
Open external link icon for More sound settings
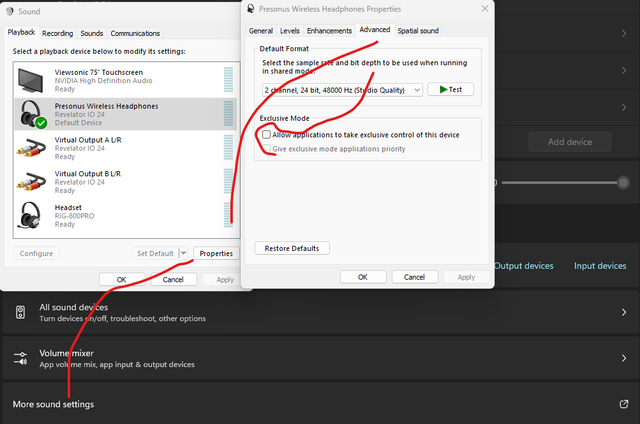pyautogui.click(x=624, y=404)
